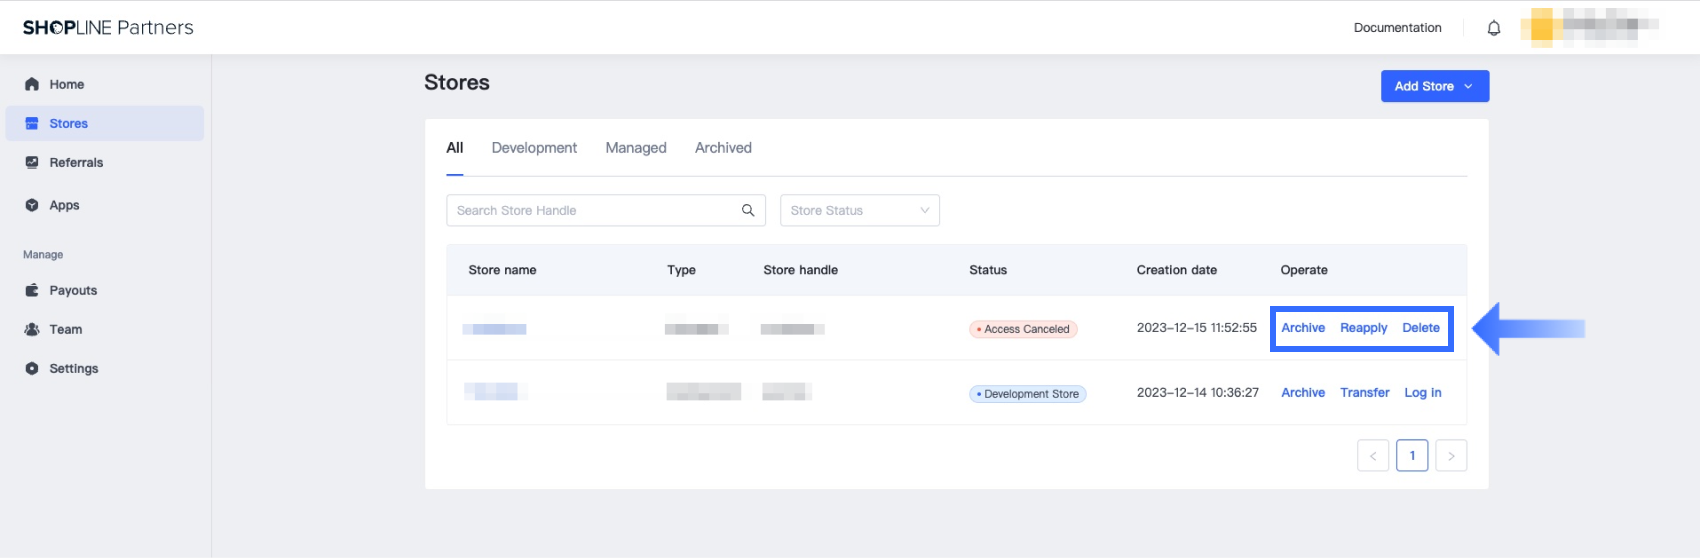Click the Referrals icon in sidebar

click(x=32, y=162)
